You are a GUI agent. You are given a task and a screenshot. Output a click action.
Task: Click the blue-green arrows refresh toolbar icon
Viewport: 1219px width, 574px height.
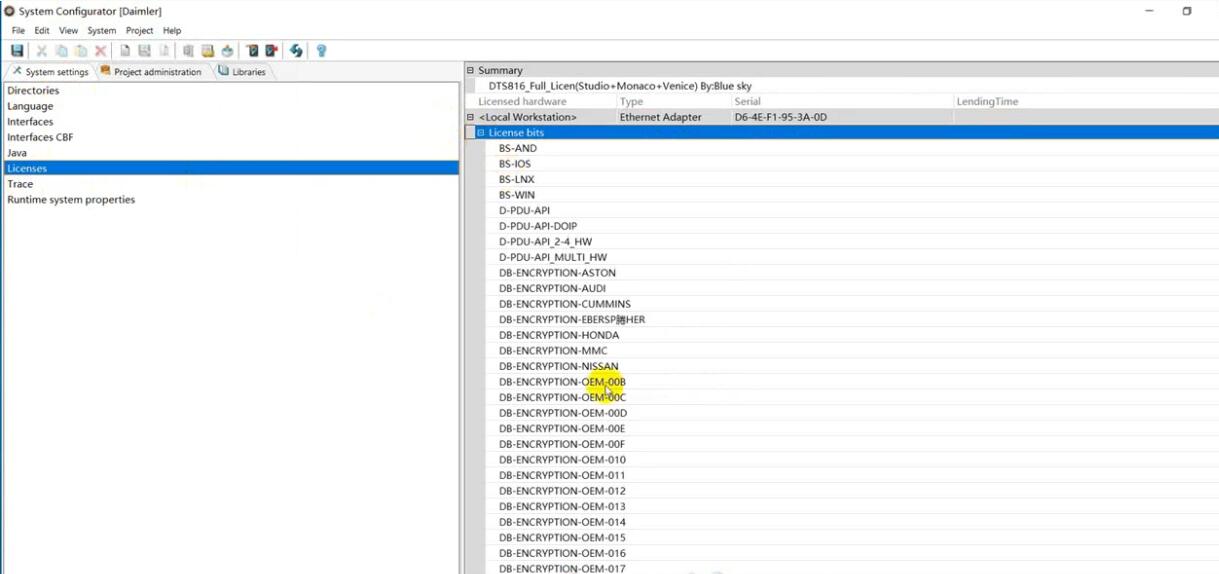click(x=296, y=51)
